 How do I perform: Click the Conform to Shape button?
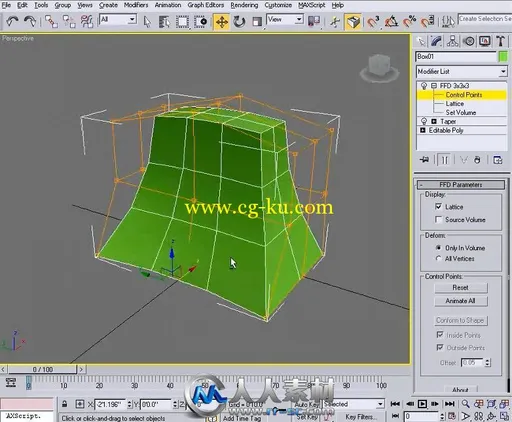(x=461, y=320)
